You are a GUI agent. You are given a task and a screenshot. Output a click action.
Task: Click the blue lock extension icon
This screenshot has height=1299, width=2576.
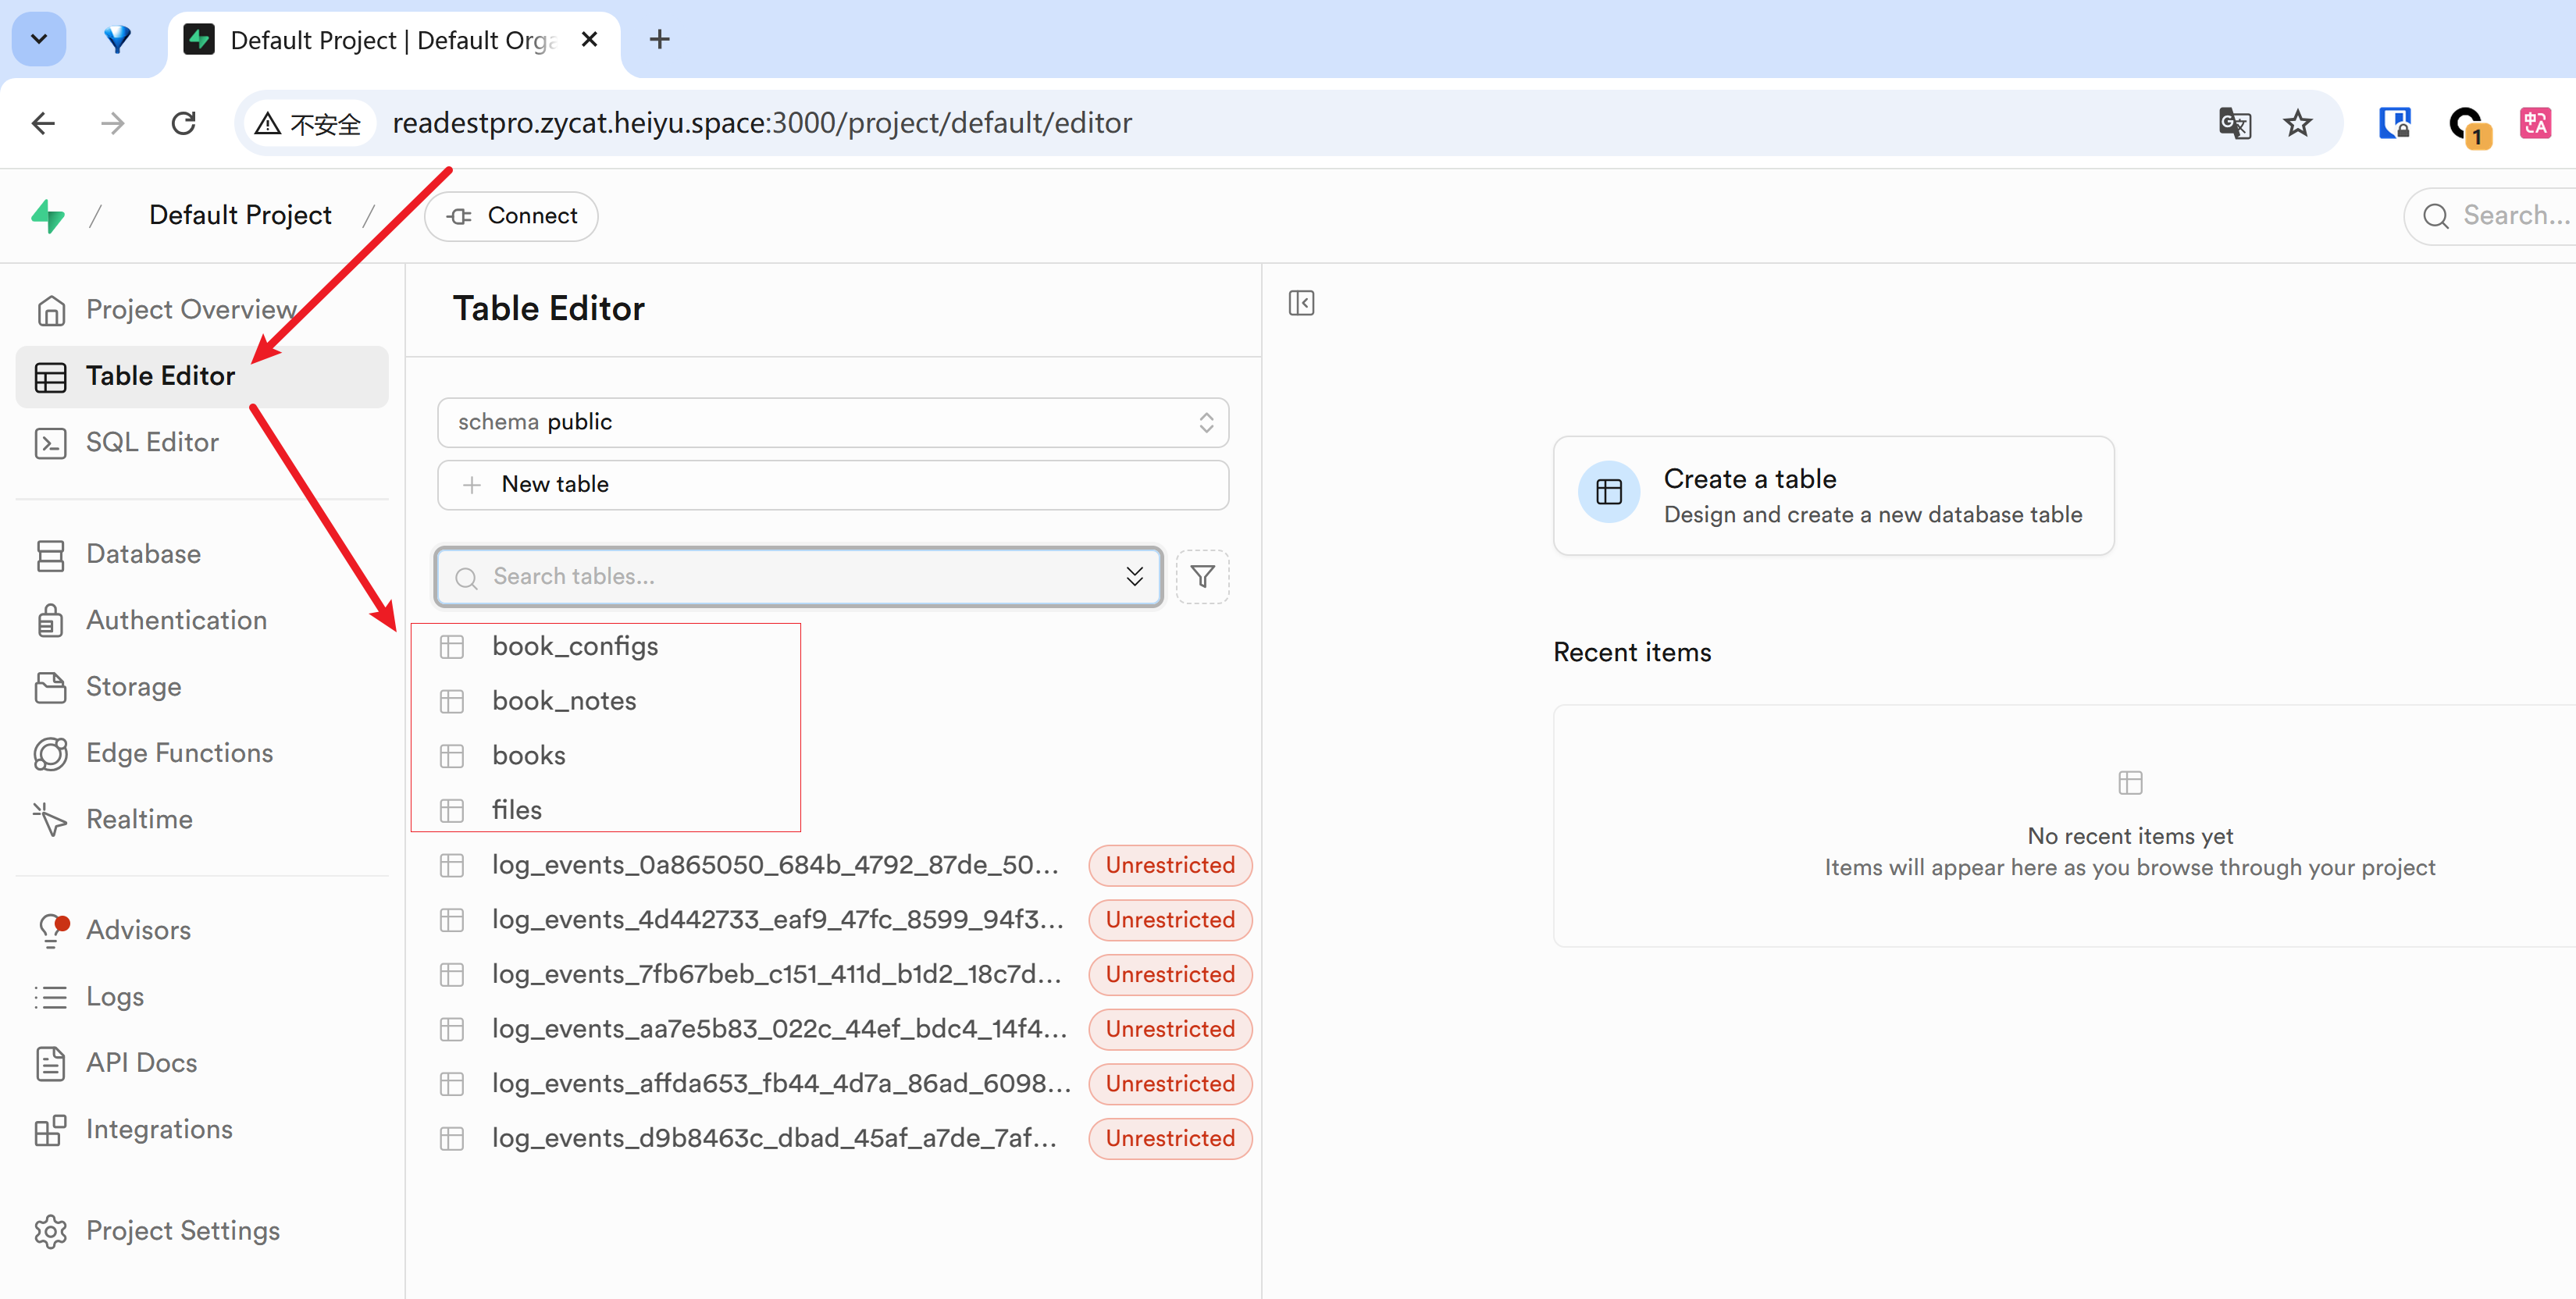click(2394, 124)
